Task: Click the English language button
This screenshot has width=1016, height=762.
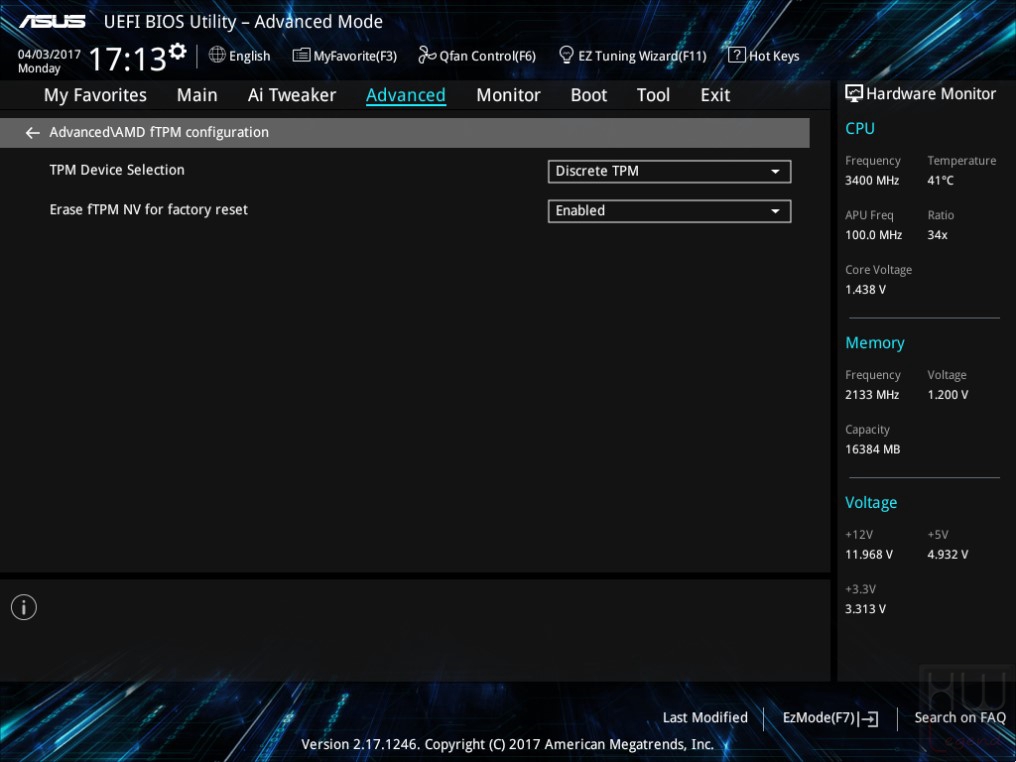Action: (240, 56)
